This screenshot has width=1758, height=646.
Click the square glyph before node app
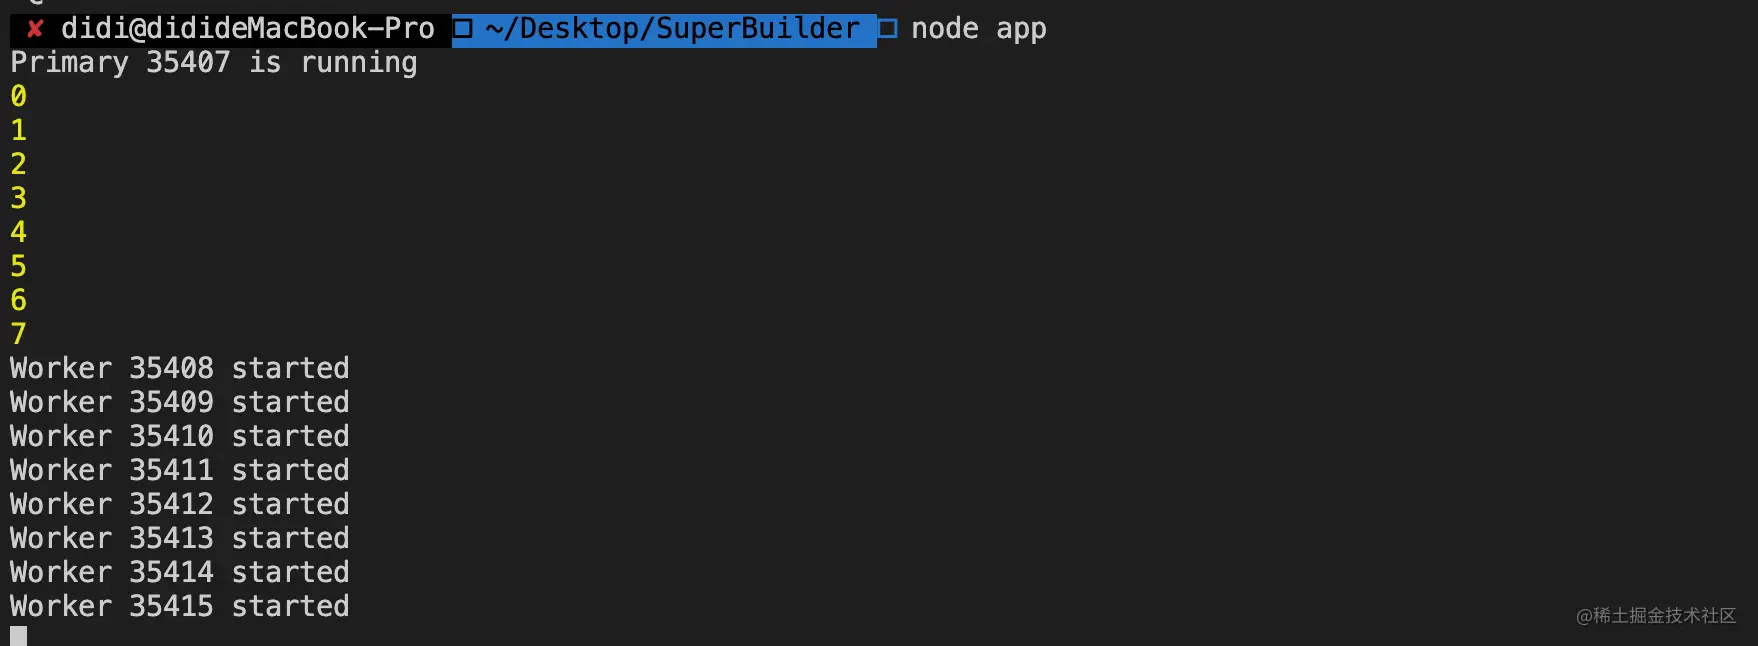coord(887,29)
